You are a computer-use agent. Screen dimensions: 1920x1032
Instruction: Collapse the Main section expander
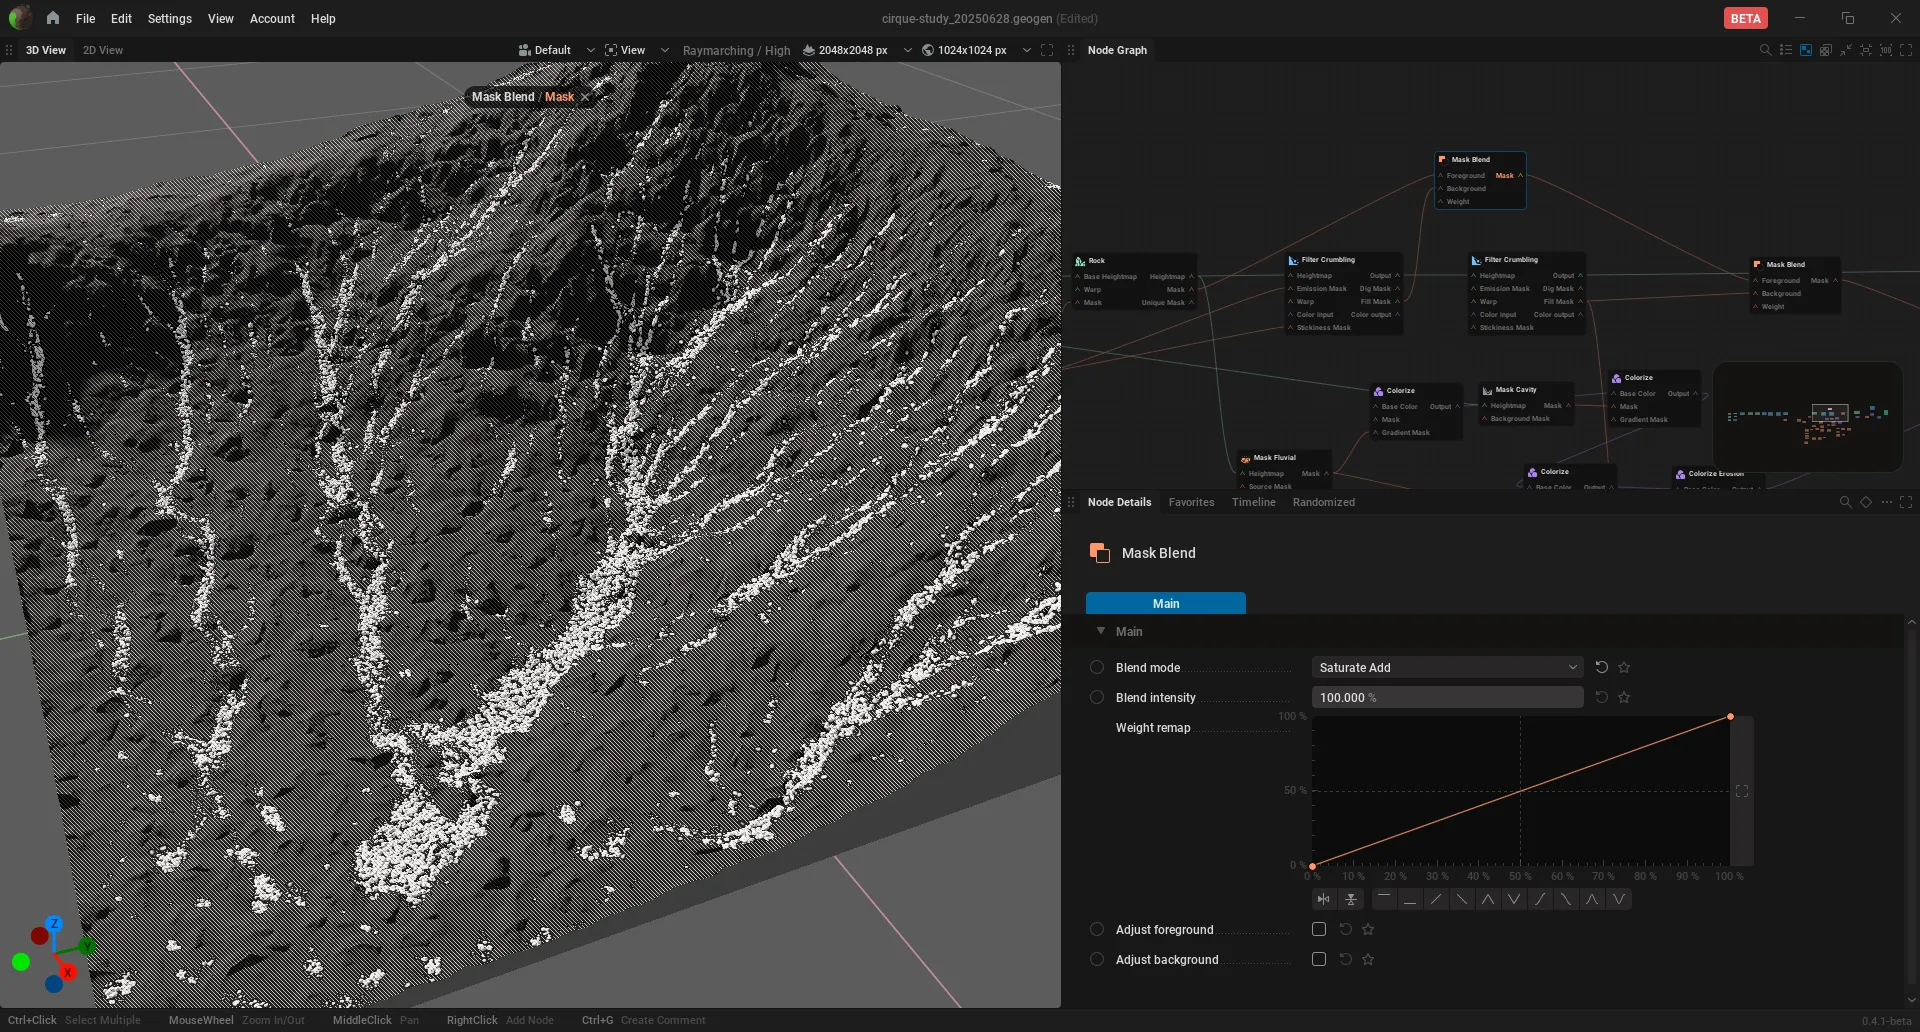[1101, 631]
